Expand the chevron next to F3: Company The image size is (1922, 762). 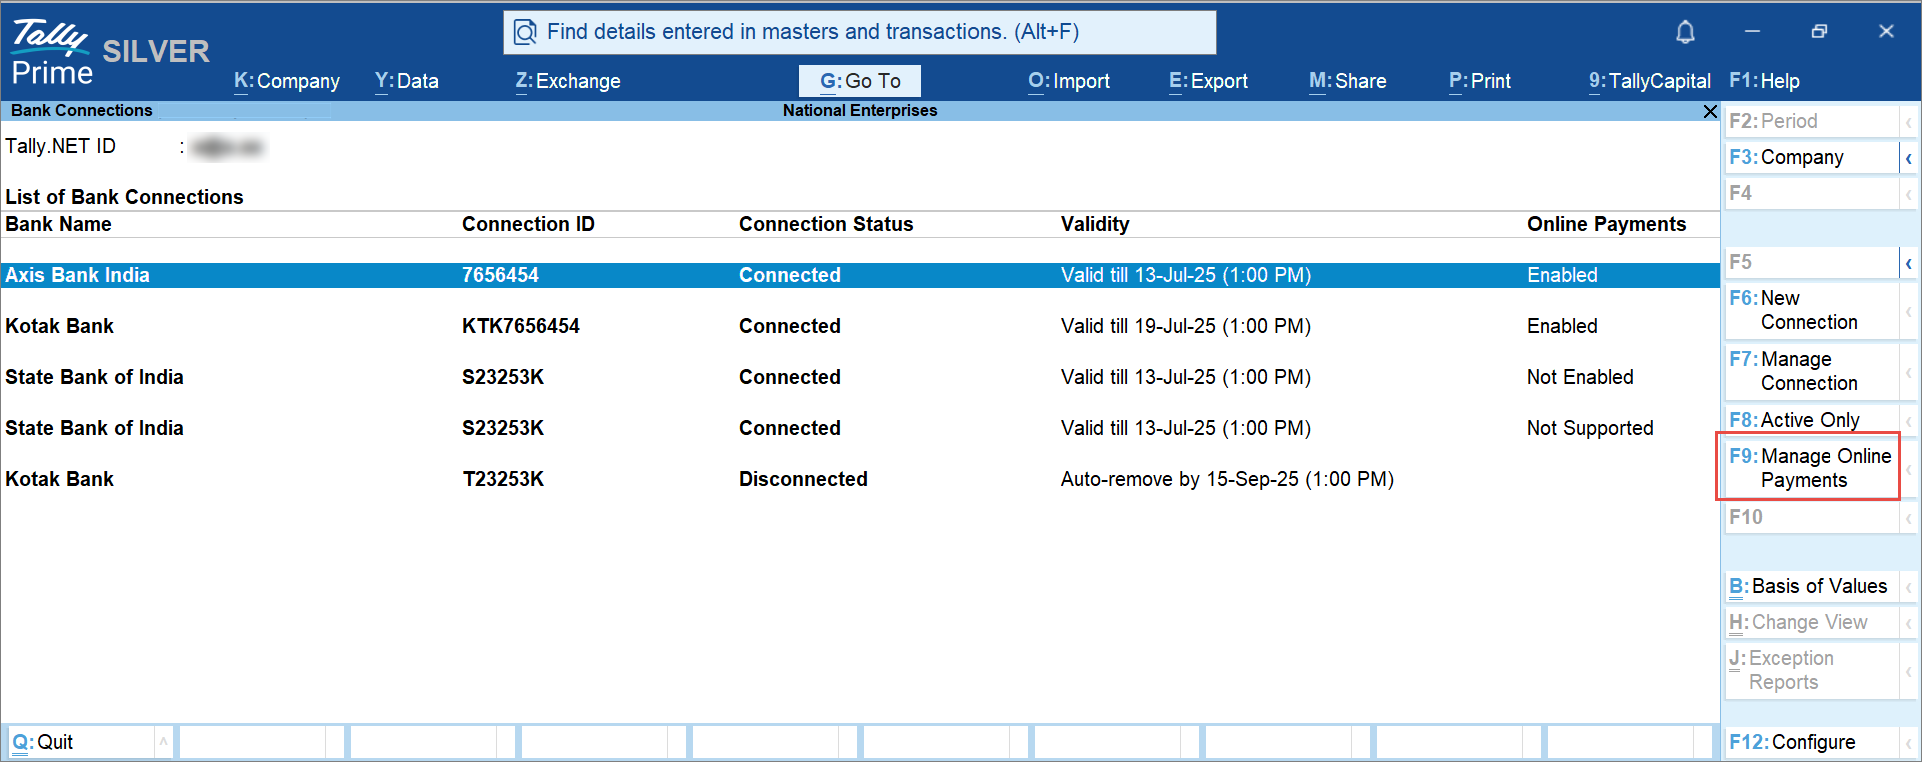(x=1908, y=158)
